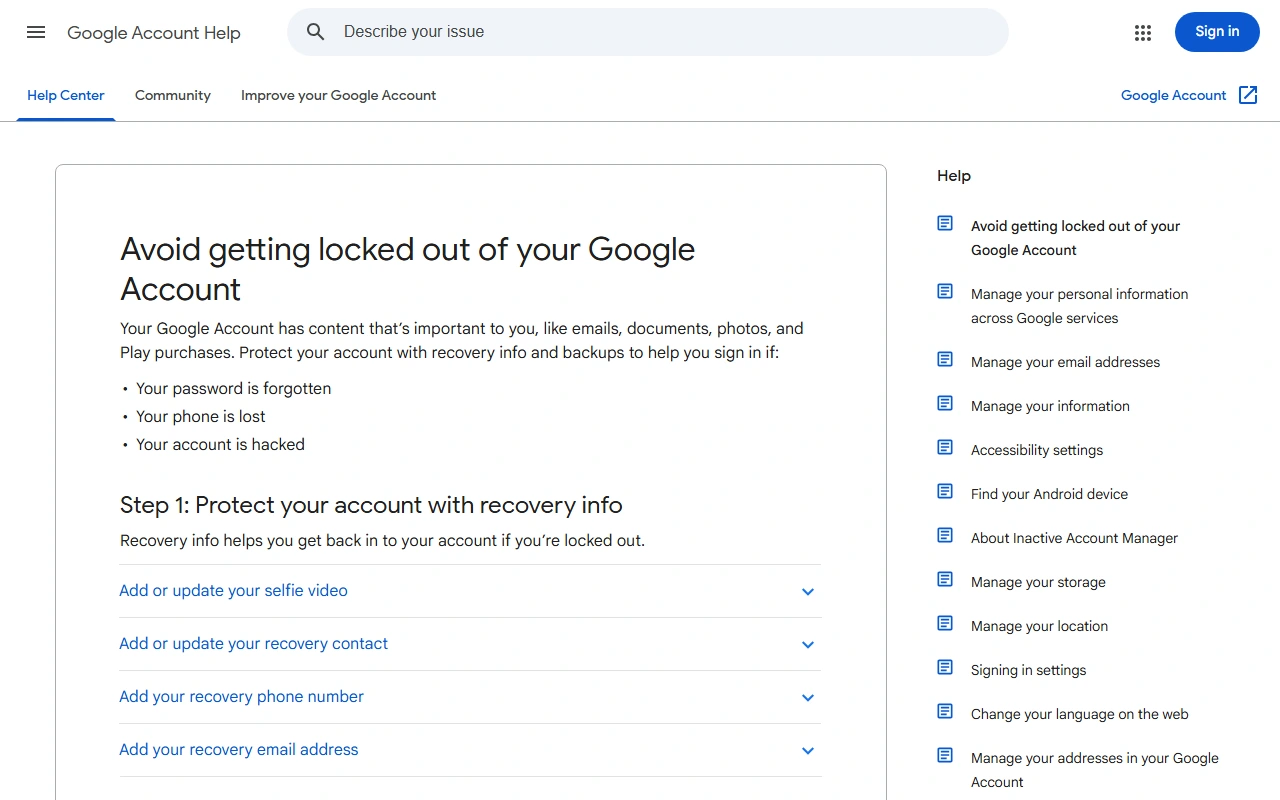The image size is (1280, 800).
Task: Open Signing in settings article
Action: click(x=1028, y=670)
